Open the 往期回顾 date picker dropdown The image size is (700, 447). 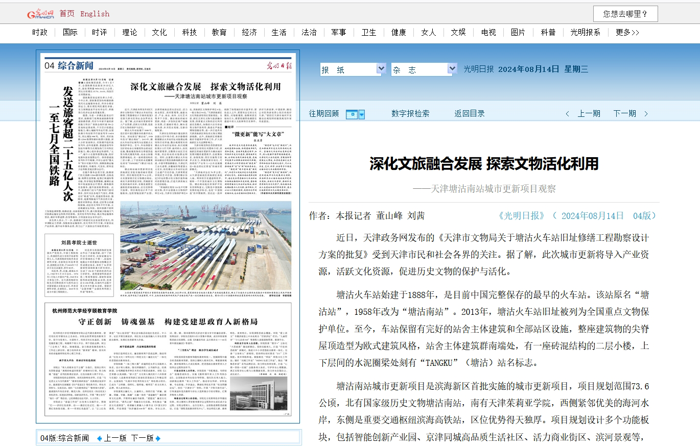[355, 114]
